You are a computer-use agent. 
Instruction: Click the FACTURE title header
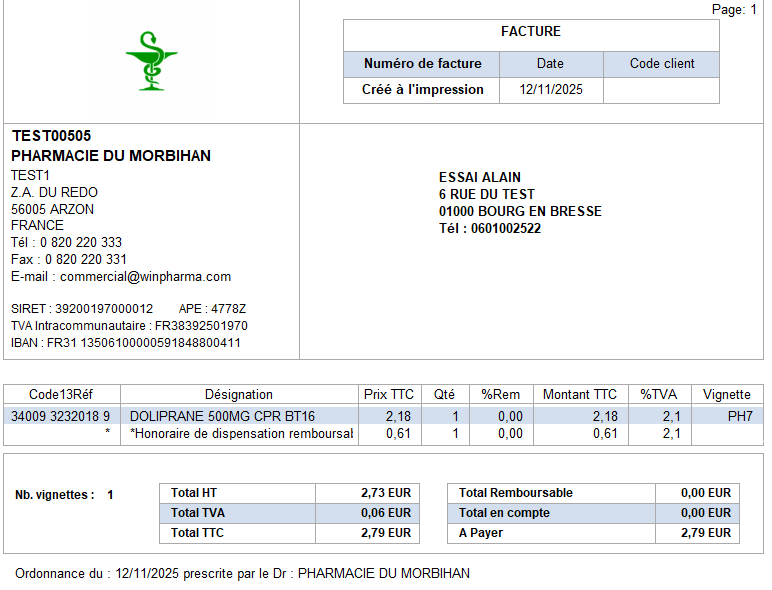(x=530, y=32)
